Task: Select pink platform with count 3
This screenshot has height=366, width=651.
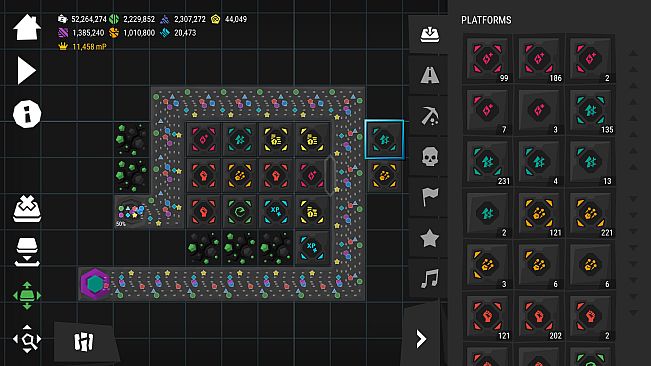Action: click(539, 111)
